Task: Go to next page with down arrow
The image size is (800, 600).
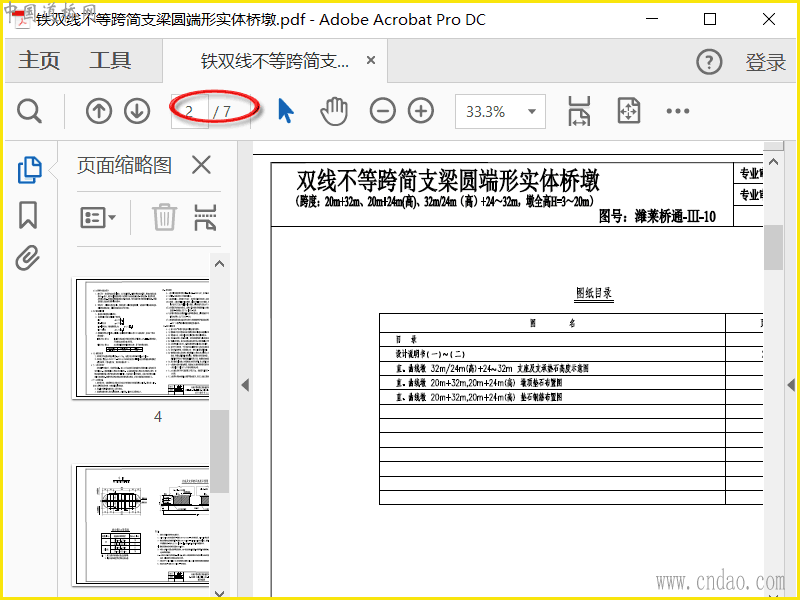Action: (x=137, y=111)
